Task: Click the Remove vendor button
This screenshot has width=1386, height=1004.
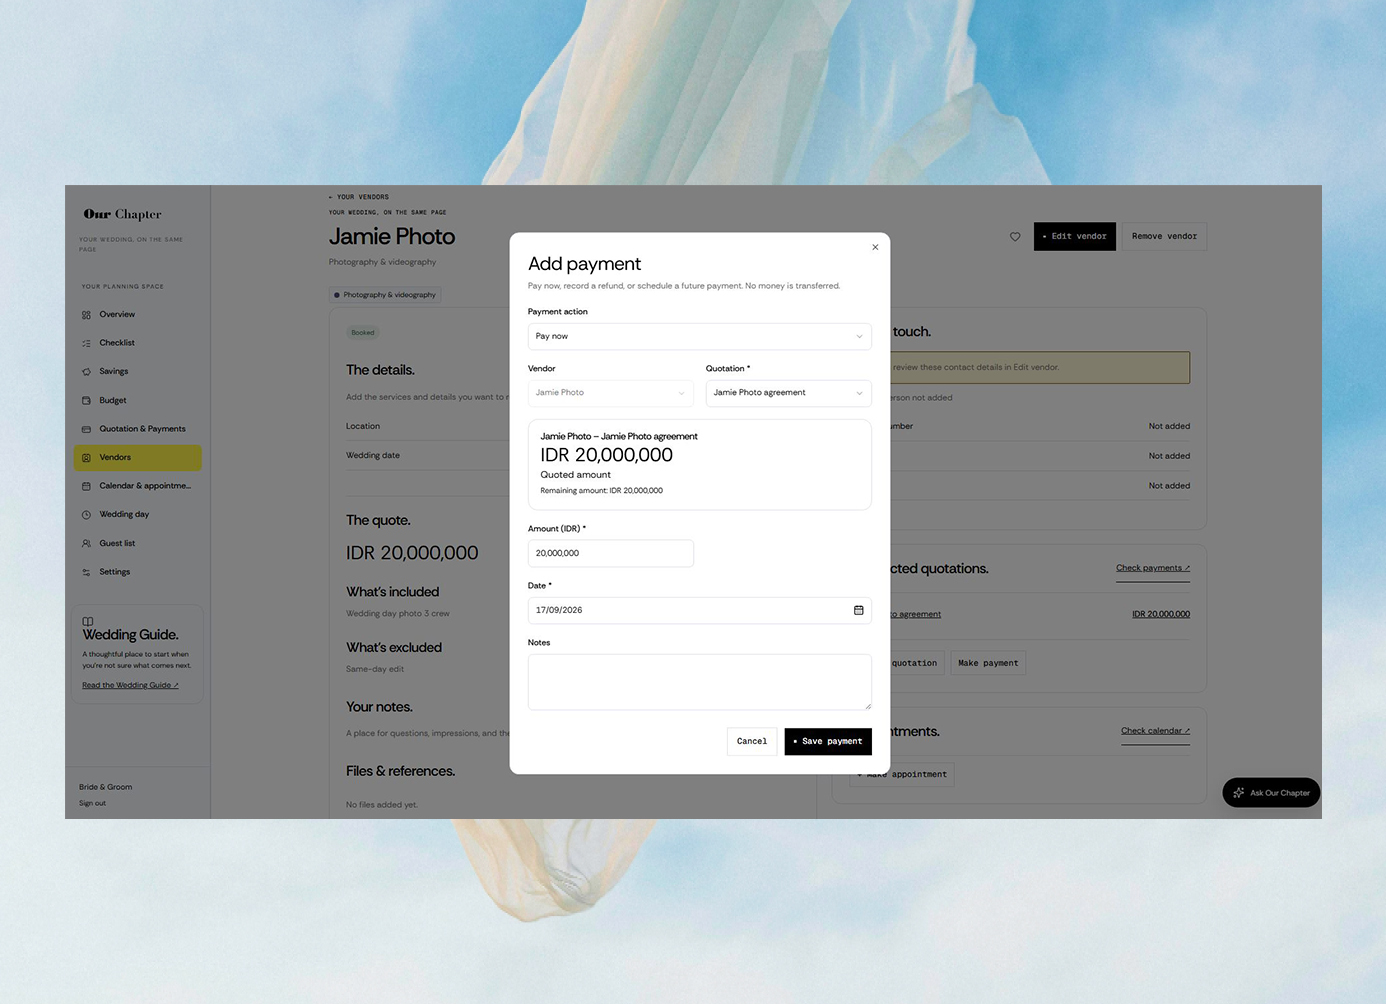Action: (x=1164, y=236)
